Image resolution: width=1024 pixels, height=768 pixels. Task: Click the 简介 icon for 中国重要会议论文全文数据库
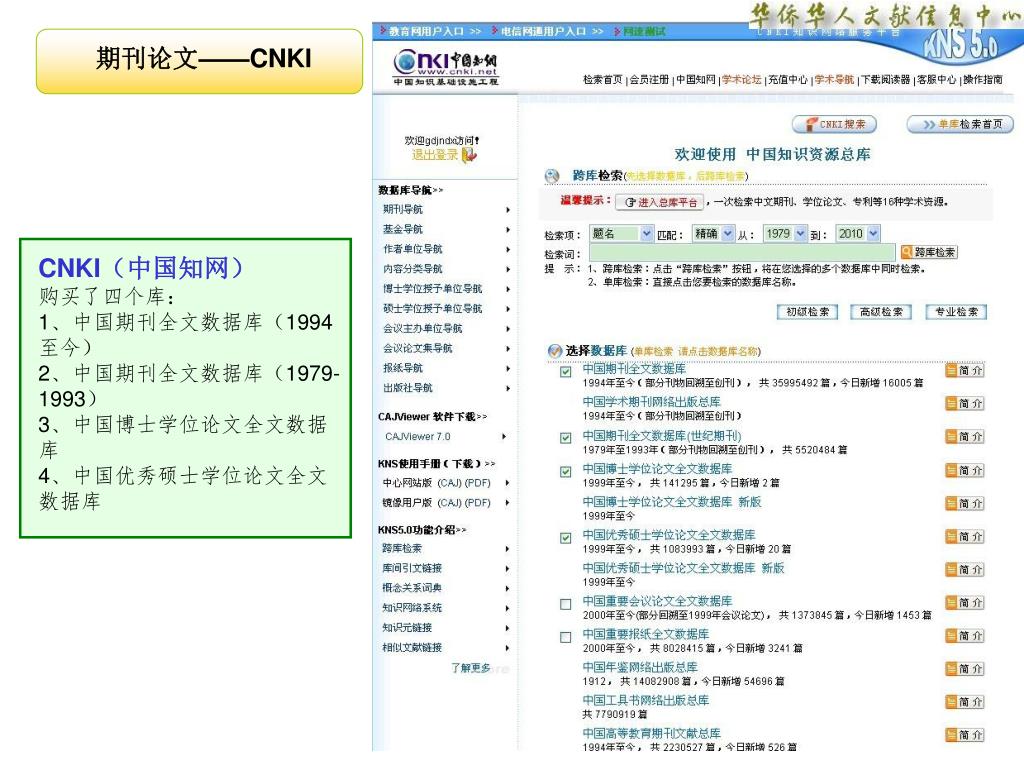tap(965, 603)
